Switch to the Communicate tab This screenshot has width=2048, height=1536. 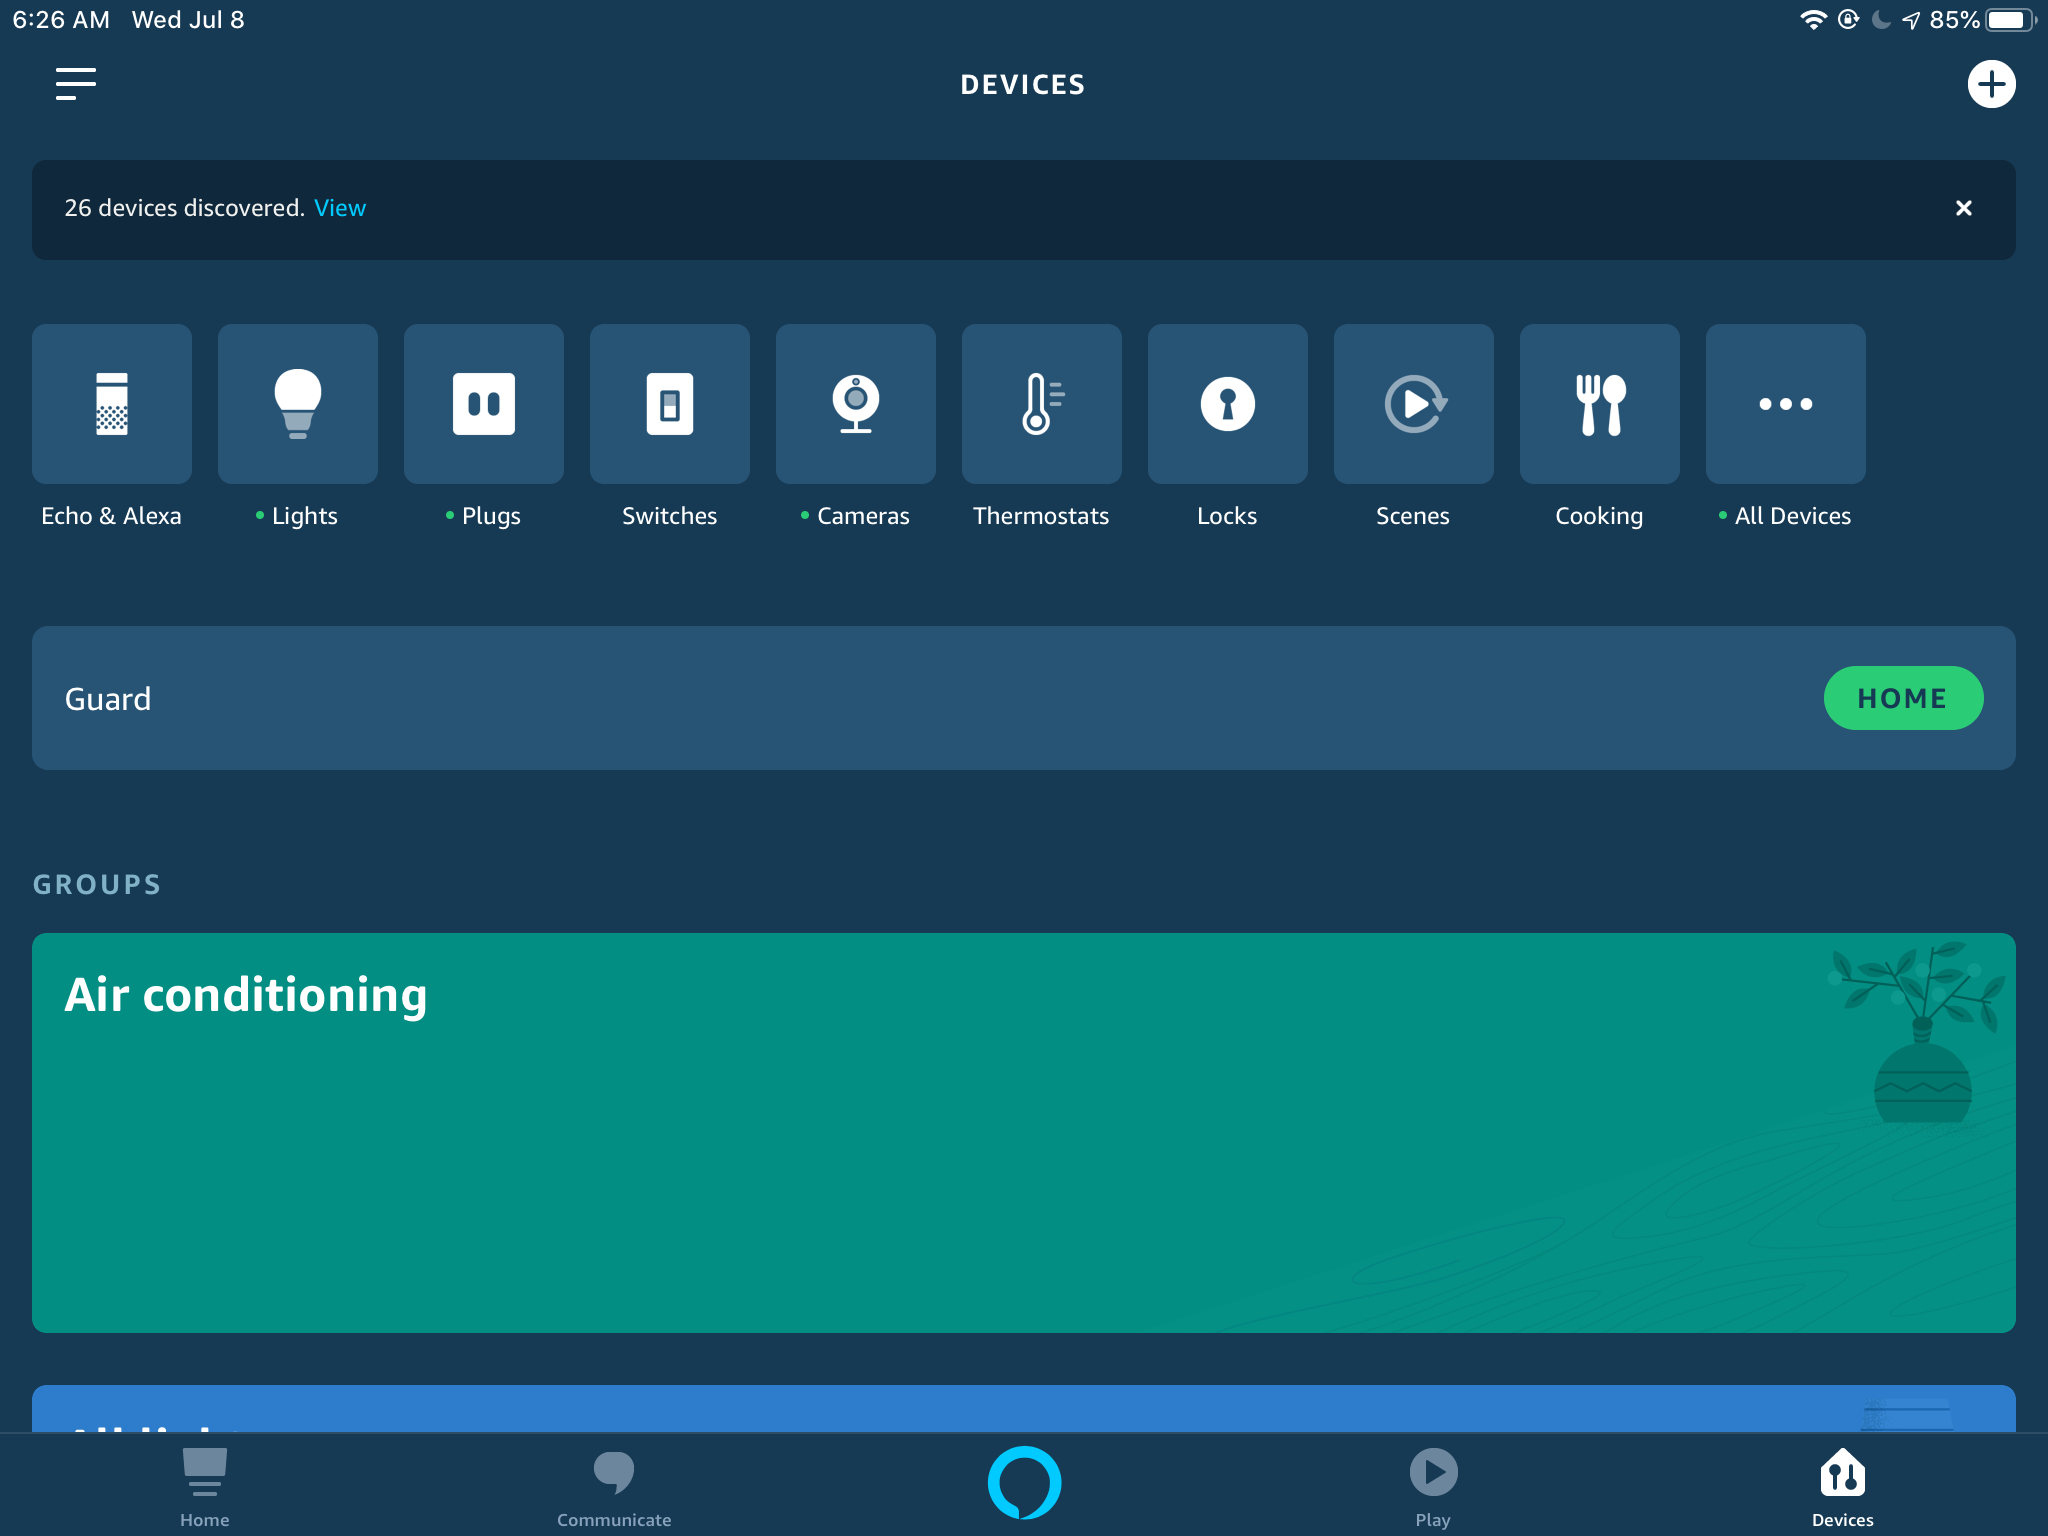point(614,1486)
